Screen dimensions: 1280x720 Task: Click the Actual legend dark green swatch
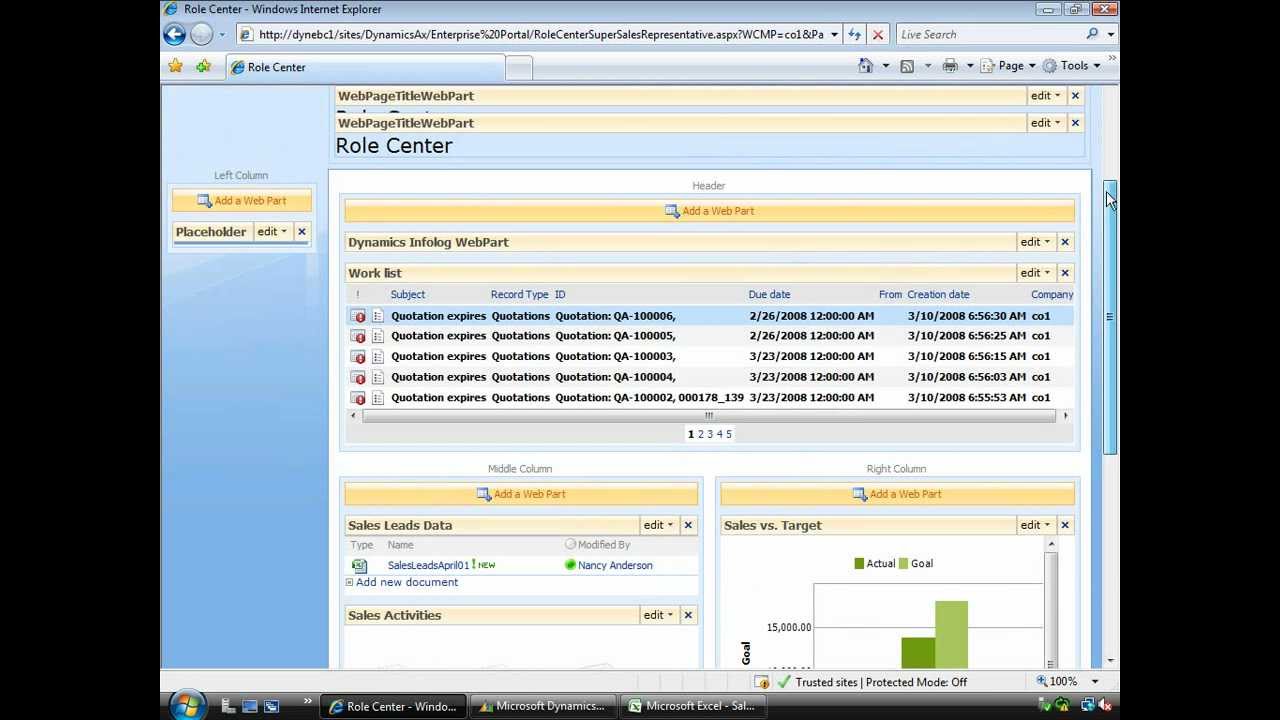coord(859,564)
